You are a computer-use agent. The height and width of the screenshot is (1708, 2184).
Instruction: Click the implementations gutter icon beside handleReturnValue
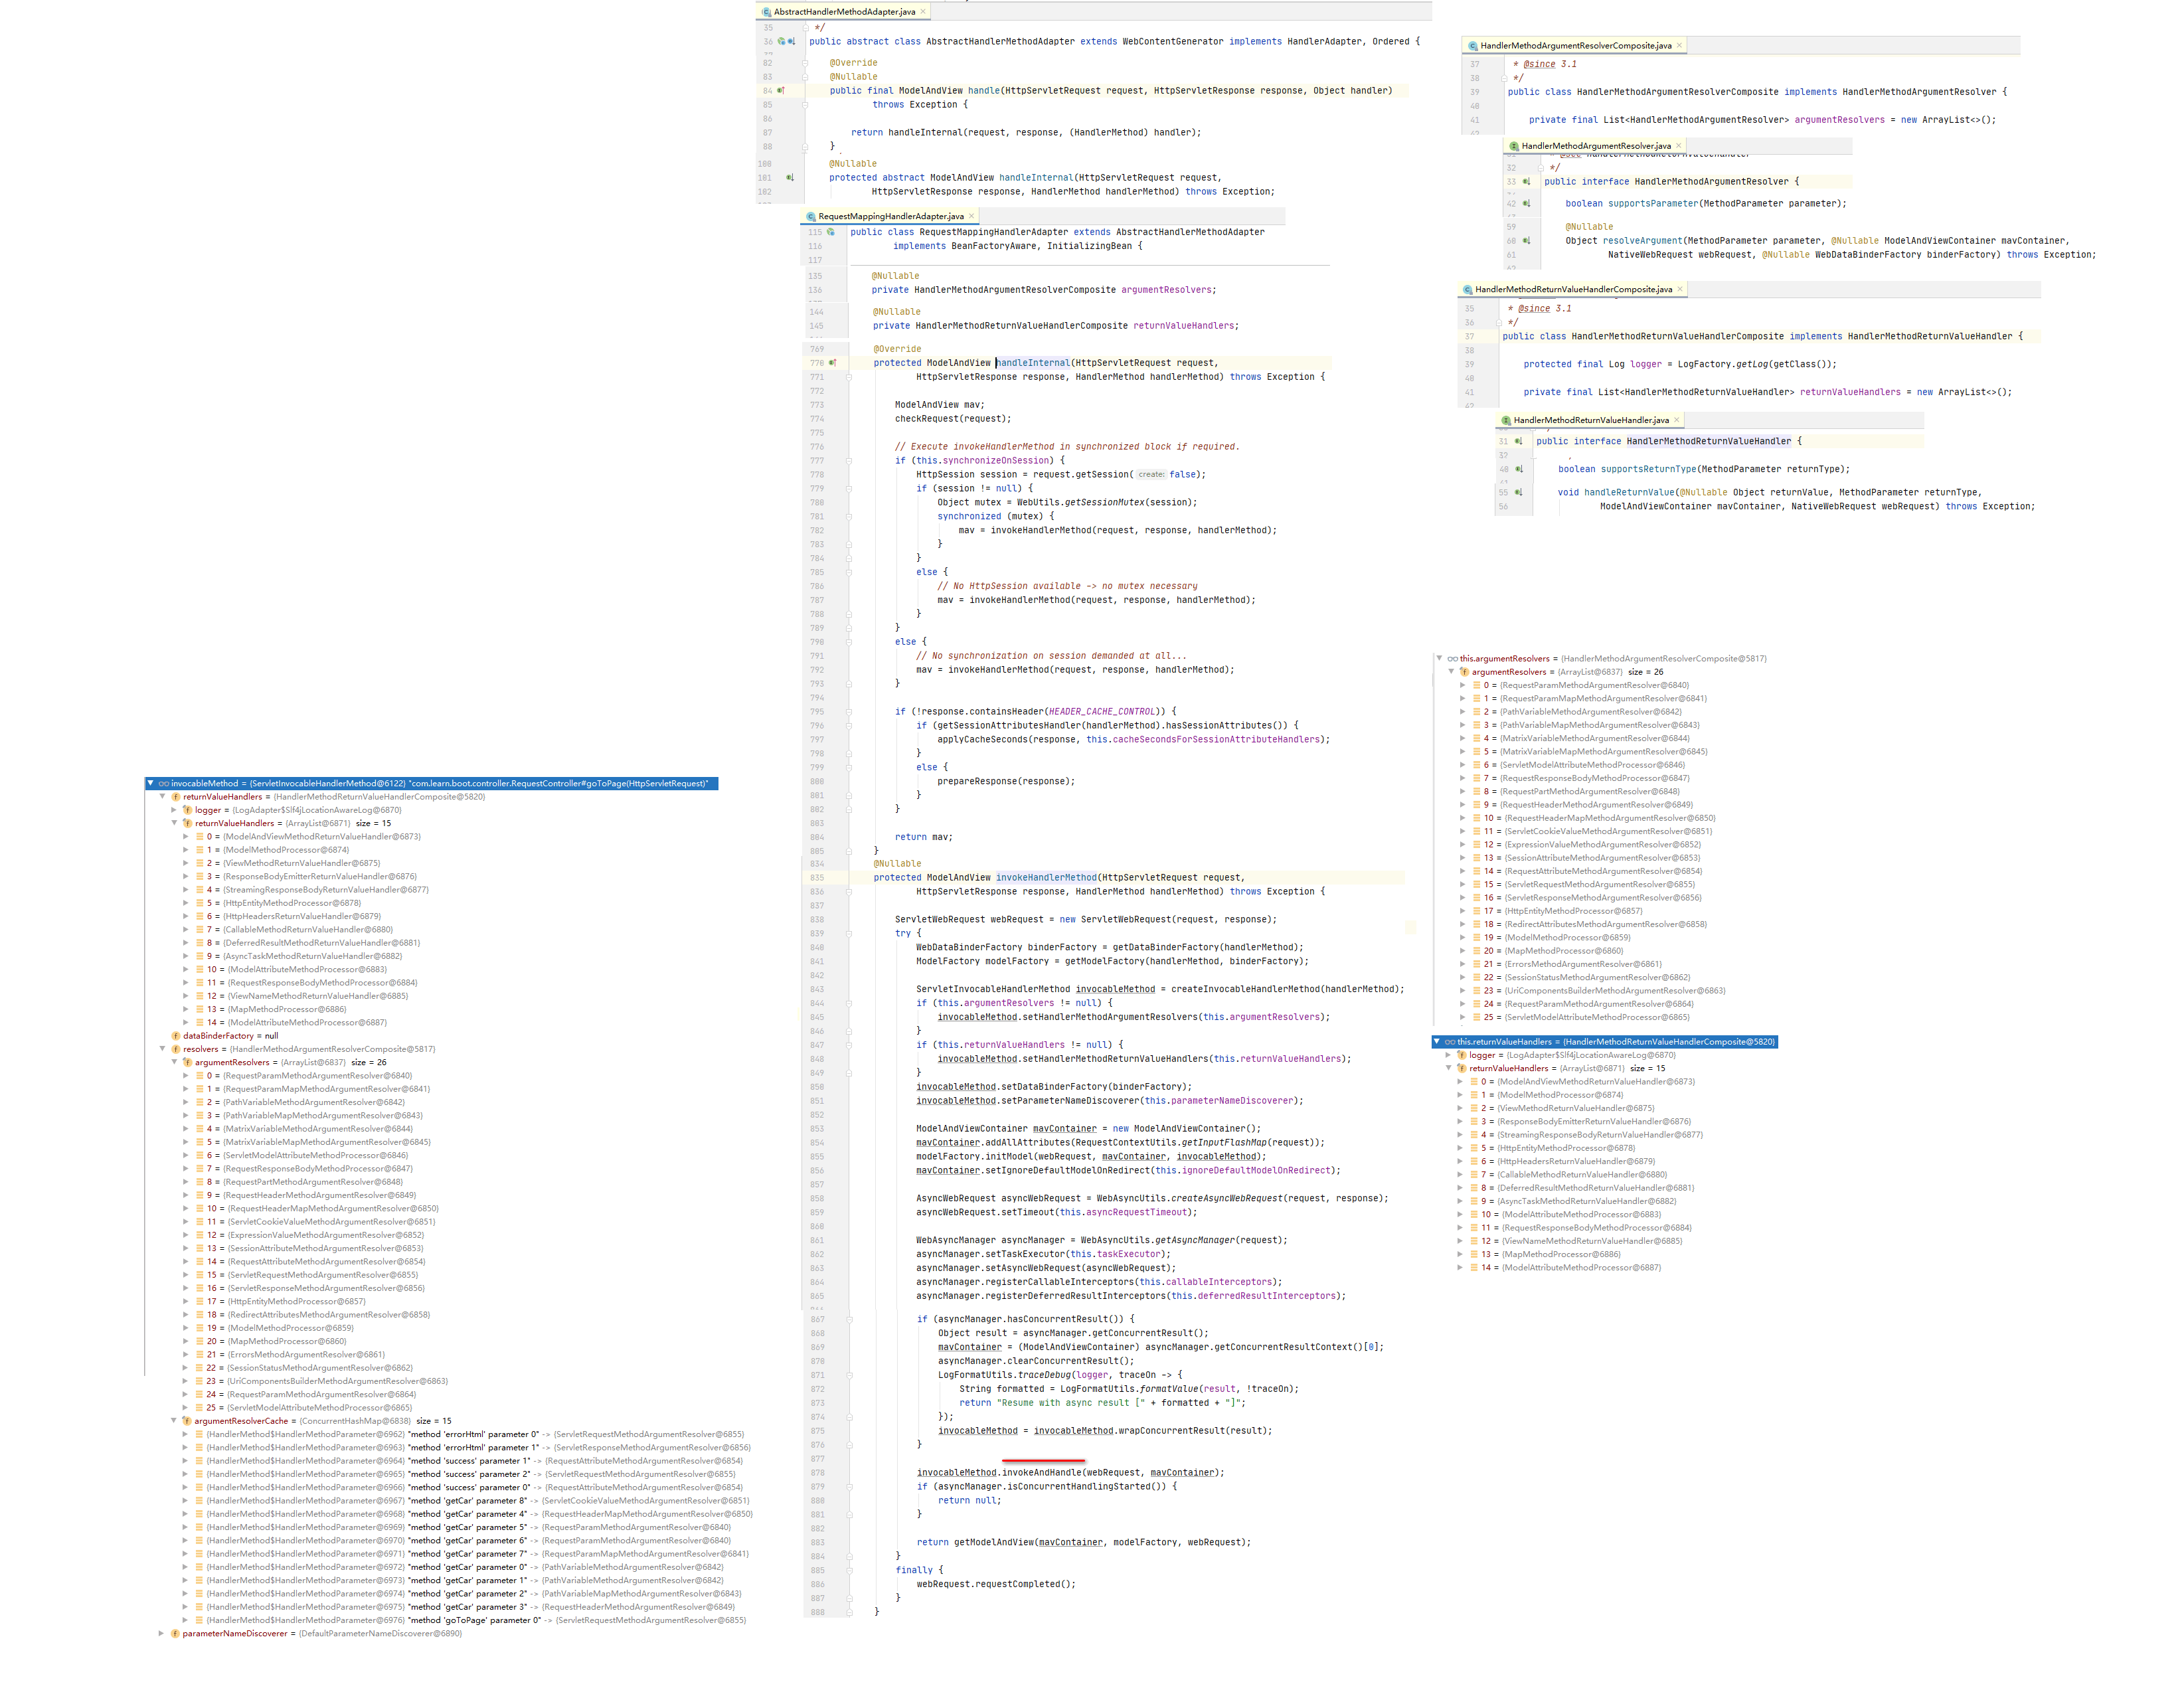click(1519, 492)
